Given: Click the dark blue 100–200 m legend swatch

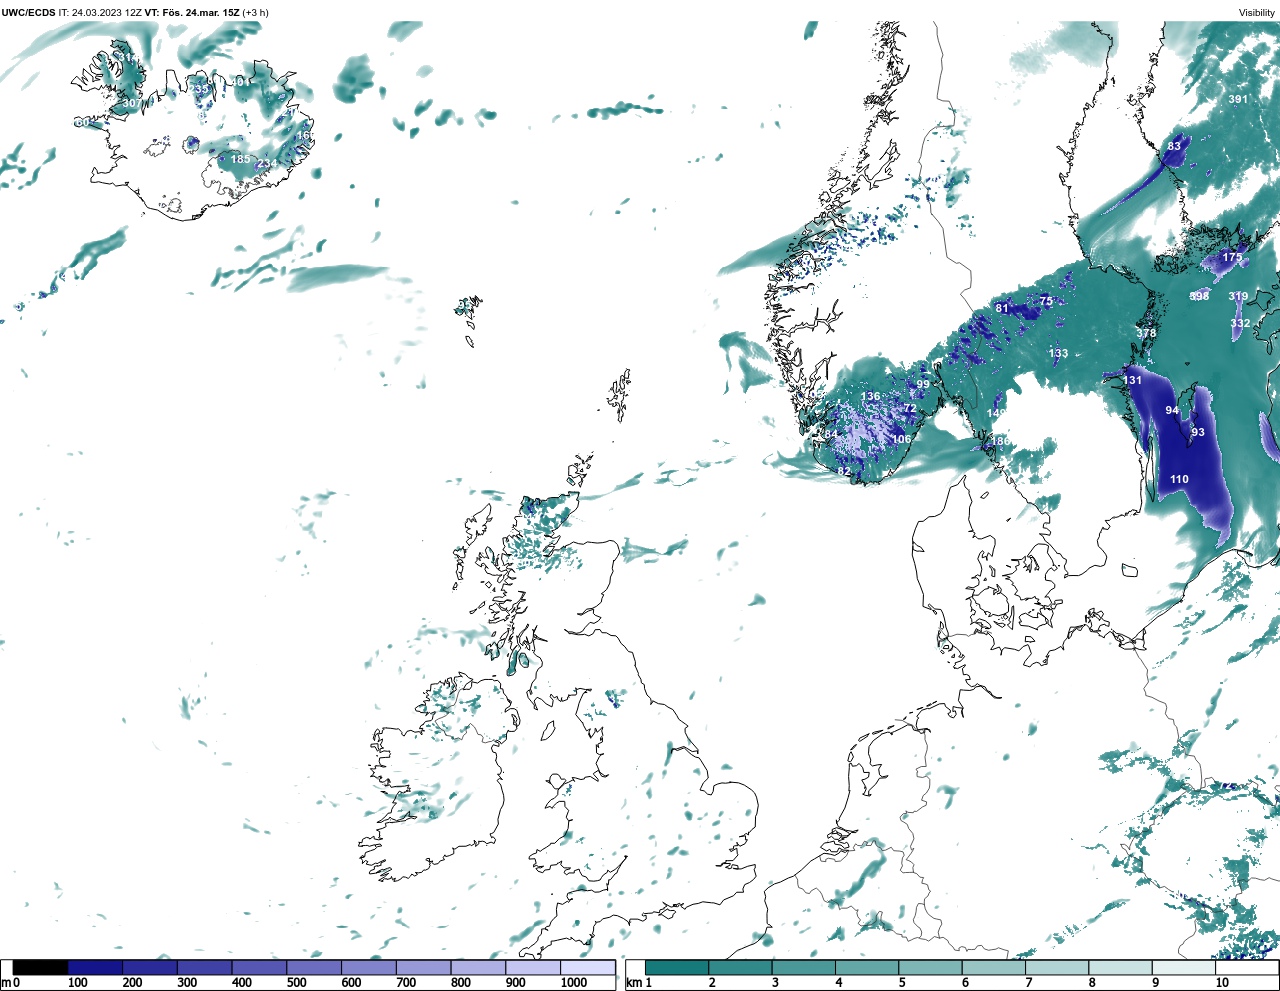Looking at the screenshot, I should coord(95,968).
